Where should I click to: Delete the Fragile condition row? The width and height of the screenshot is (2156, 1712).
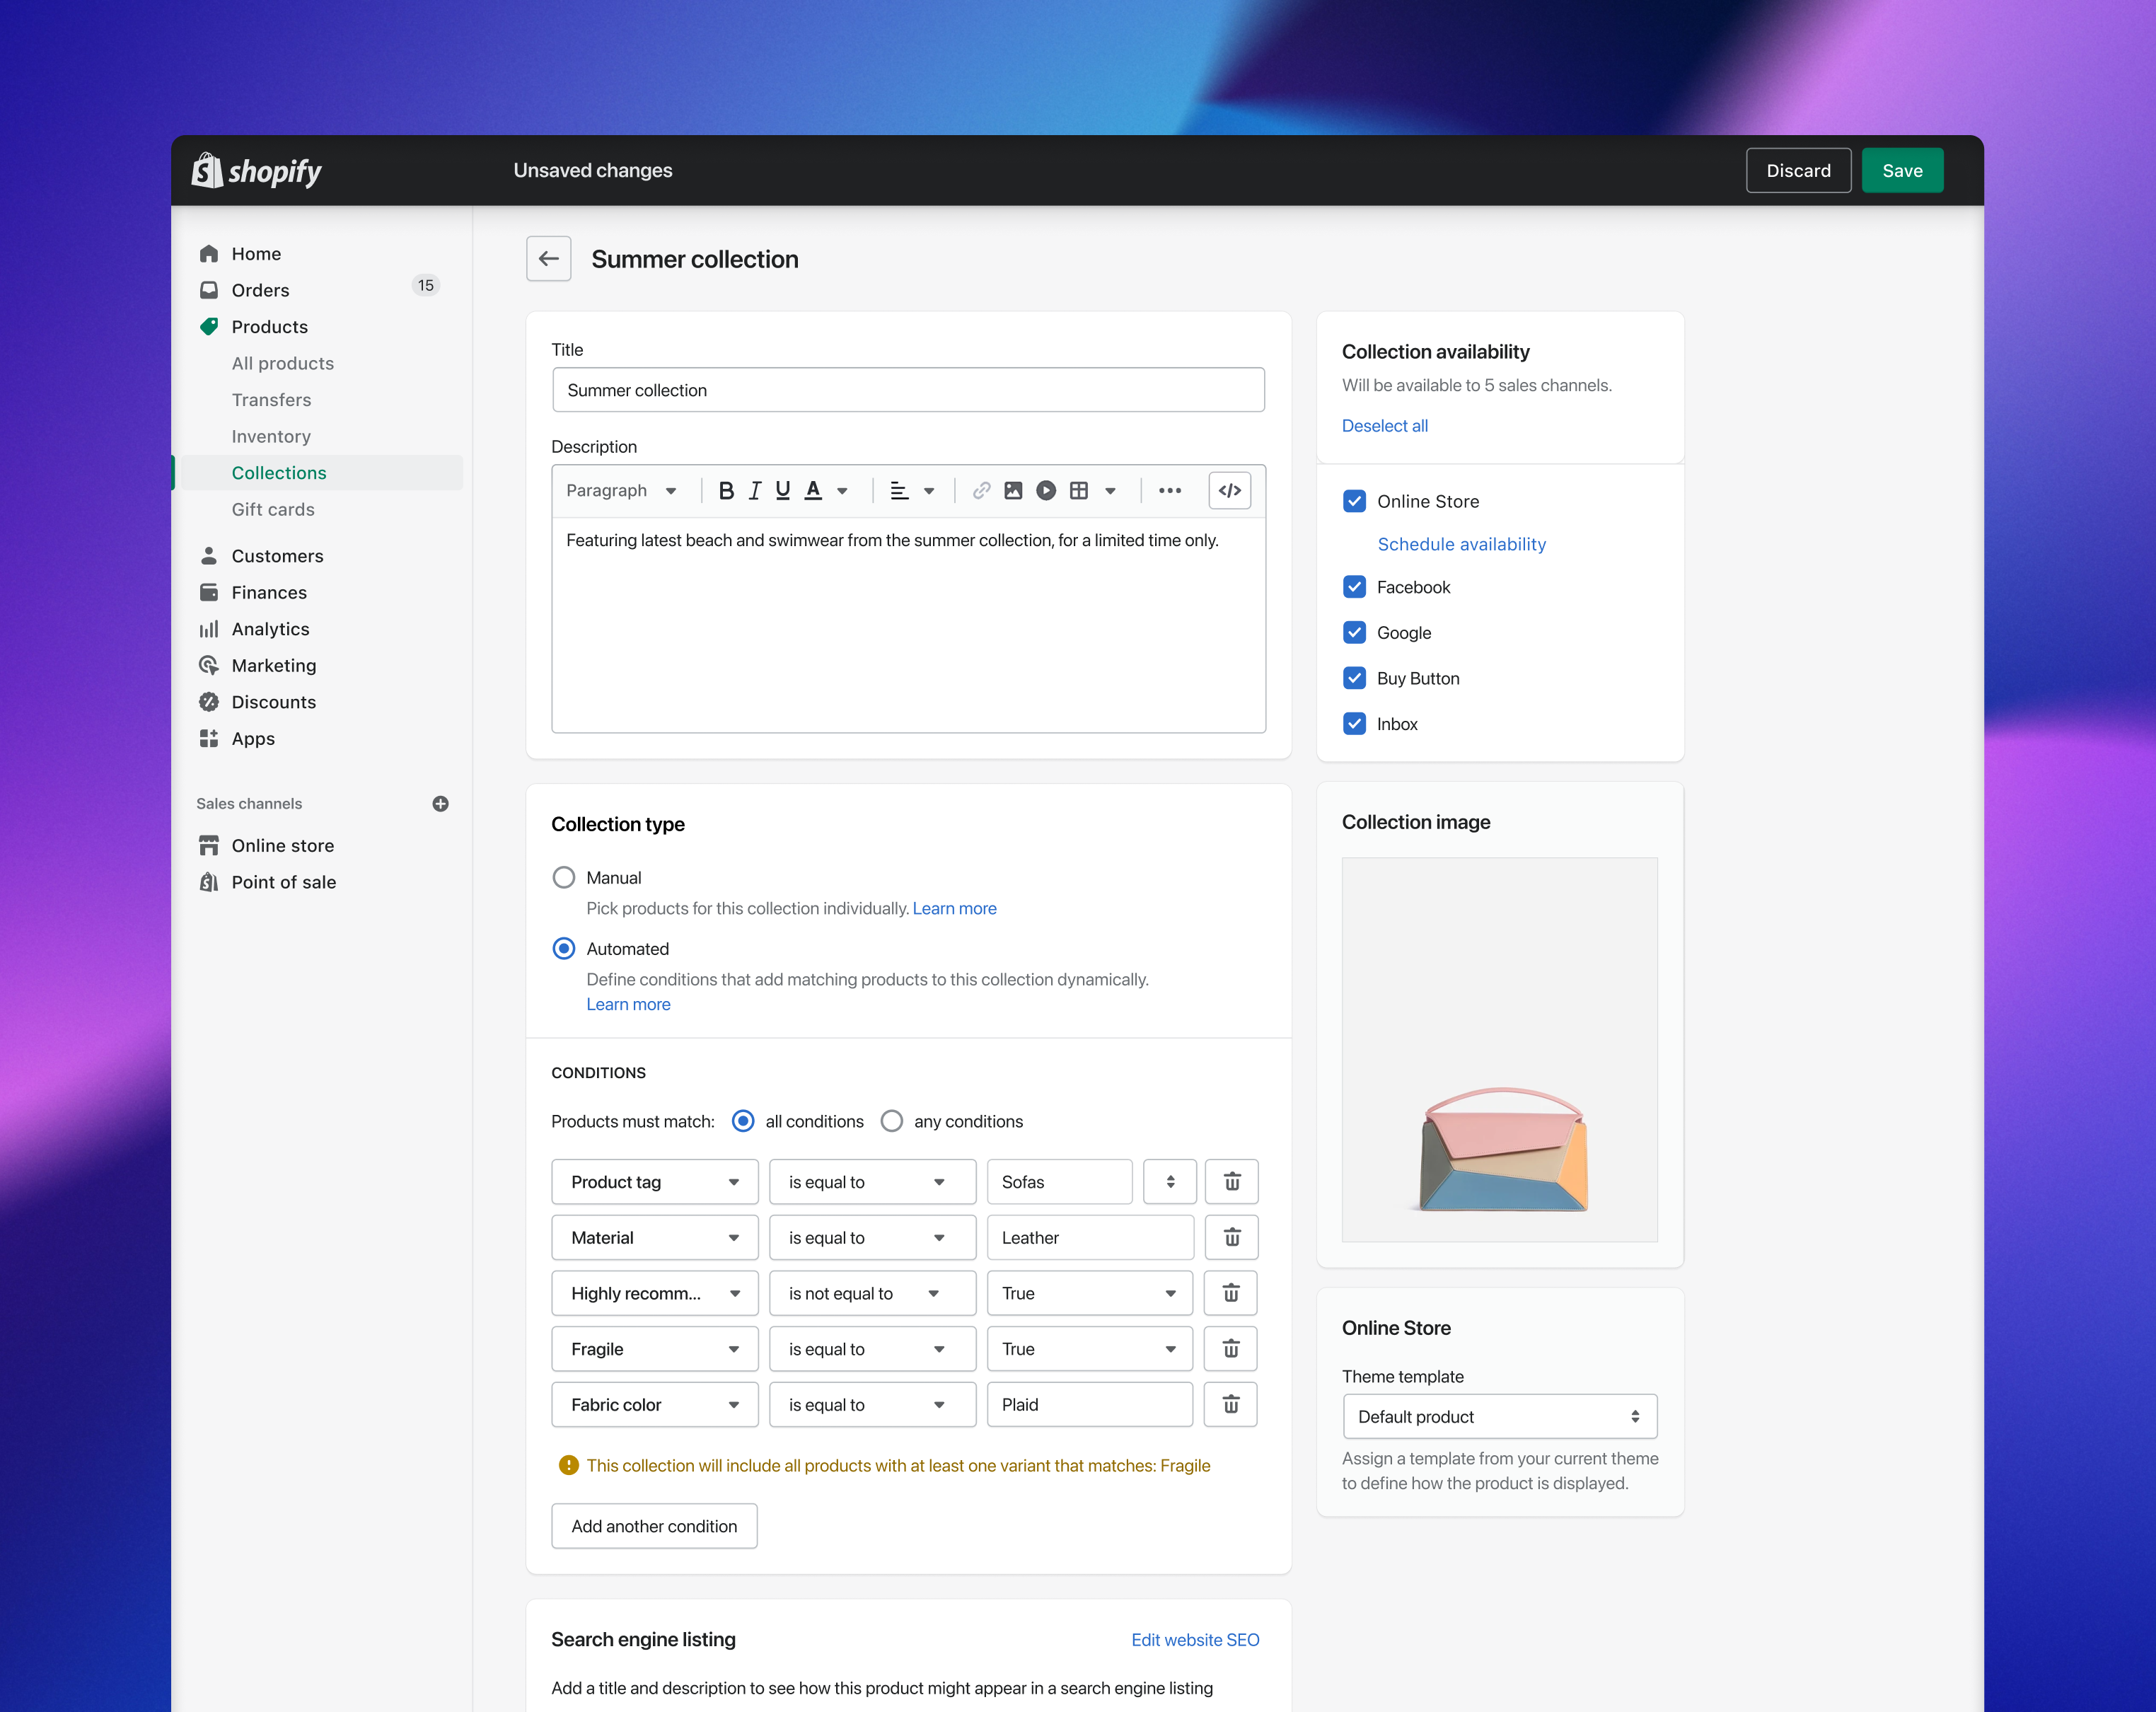(1231, 1349)
